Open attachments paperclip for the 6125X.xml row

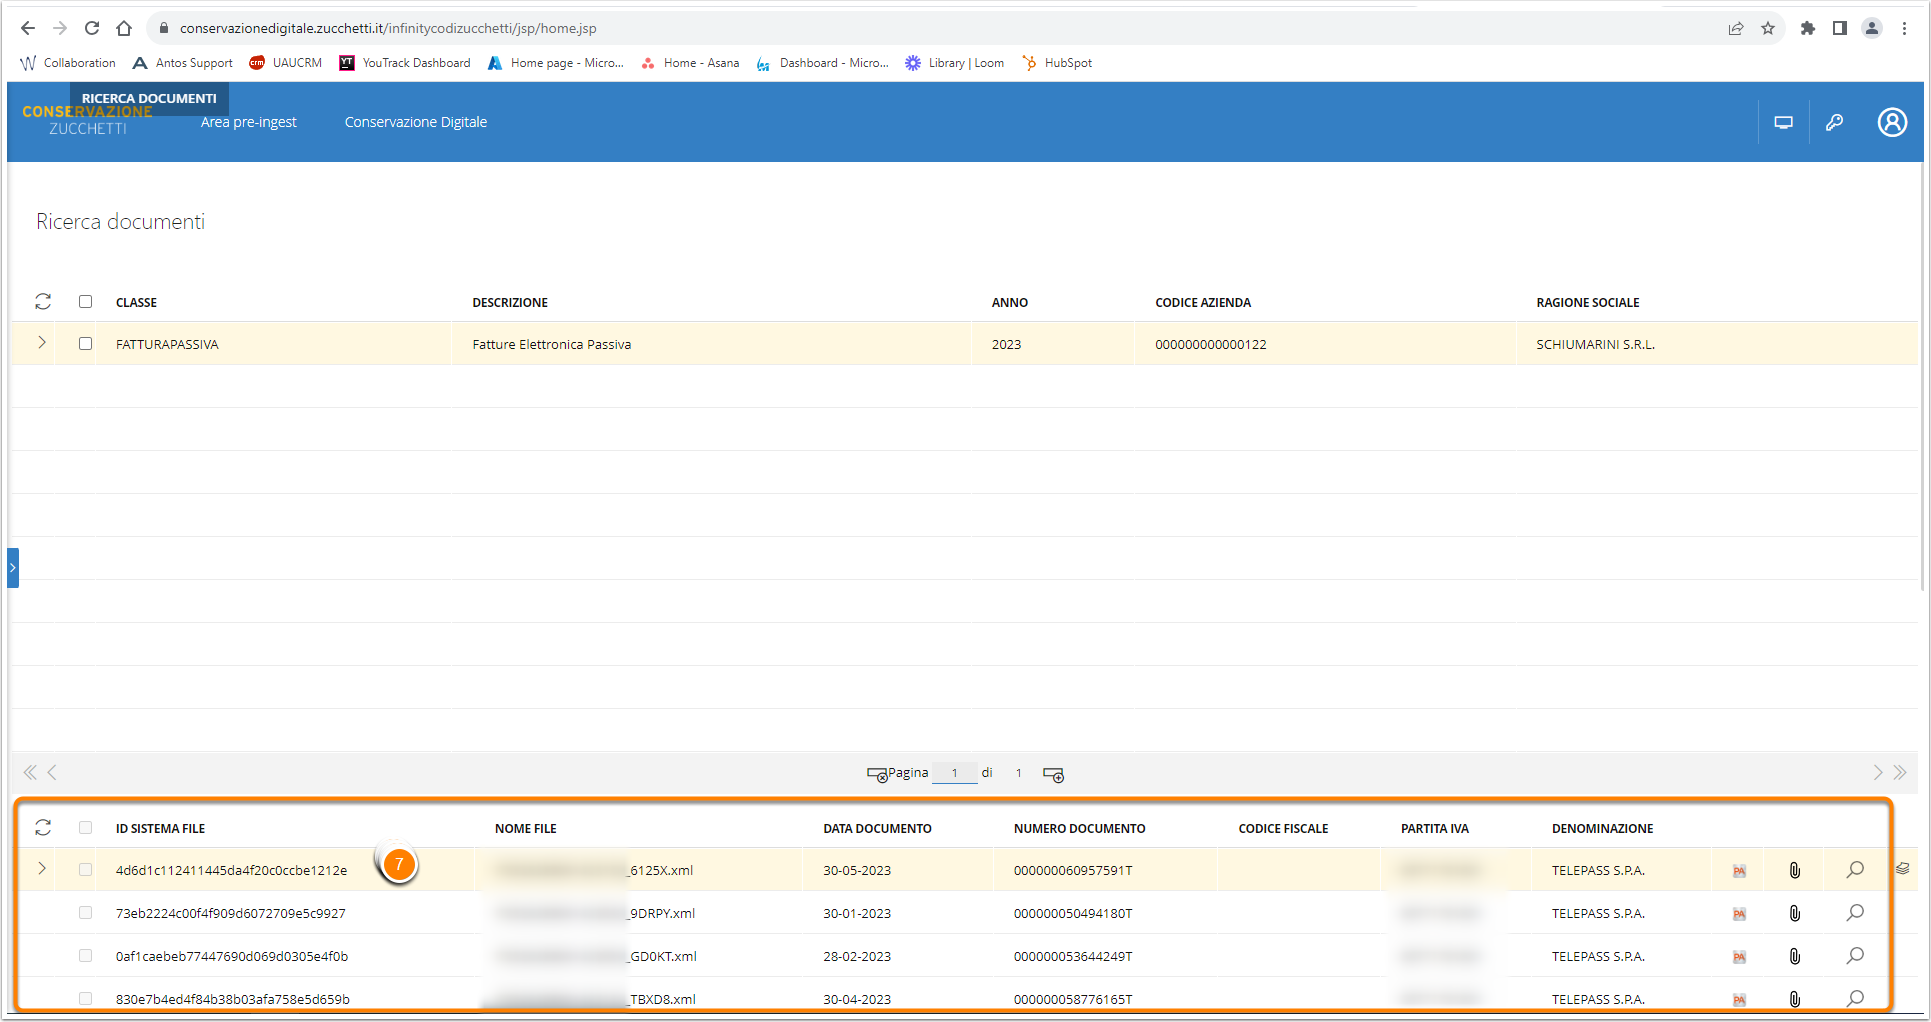[1795, 870]
